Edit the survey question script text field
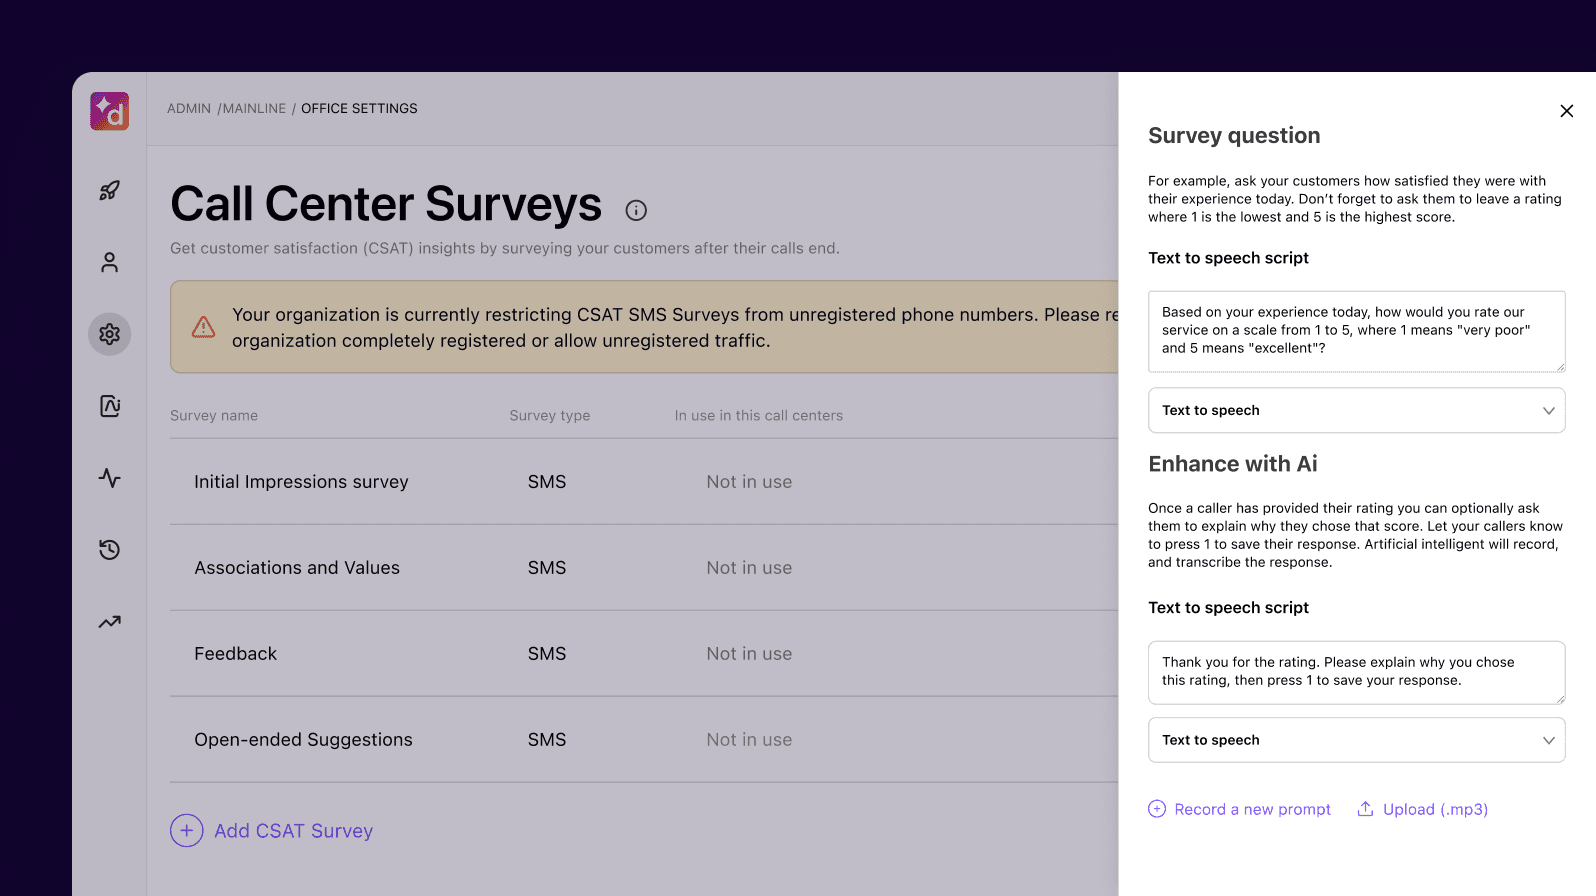The width and height of the screenshot is (1596, 896). pos(1356,331)
